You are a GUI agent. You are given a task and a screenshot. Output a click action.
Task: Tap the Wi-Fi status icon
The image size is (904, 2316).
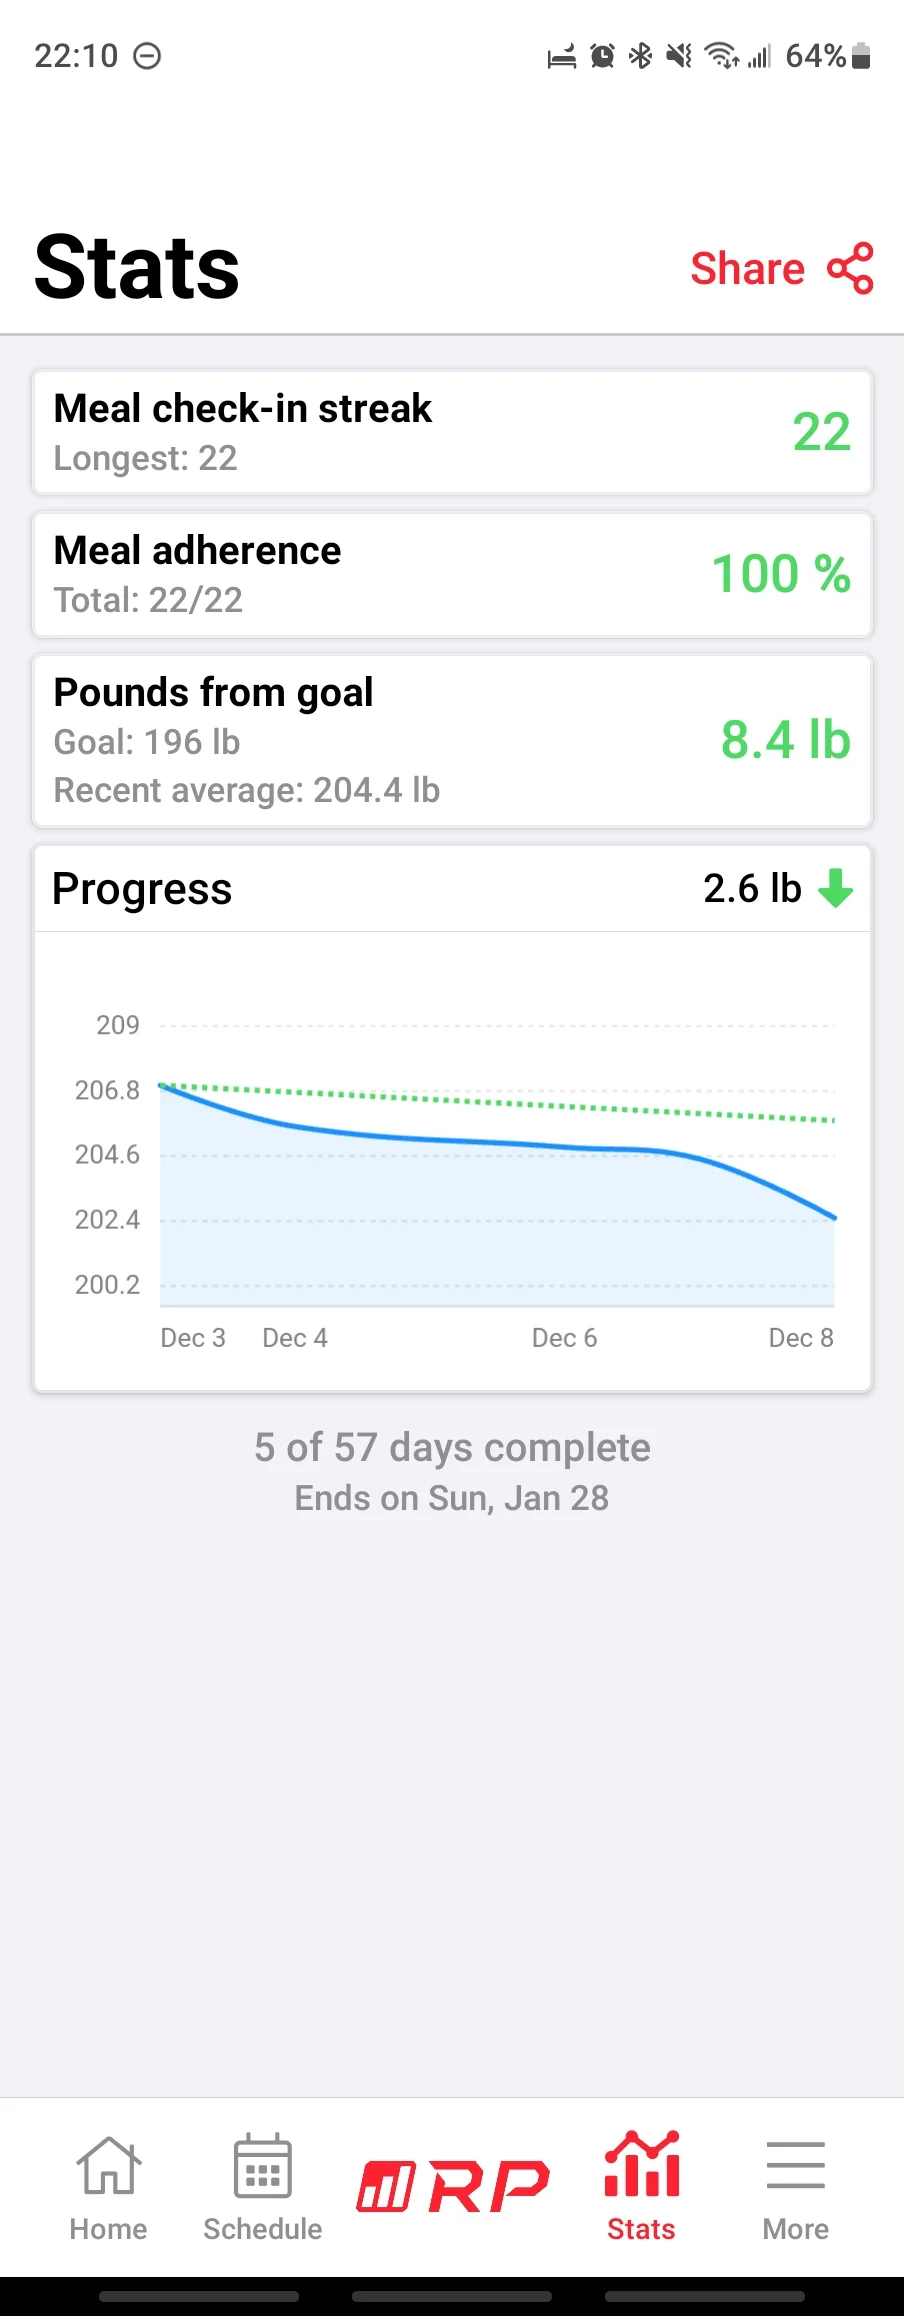pyautogui.click(x=721, y=56)
